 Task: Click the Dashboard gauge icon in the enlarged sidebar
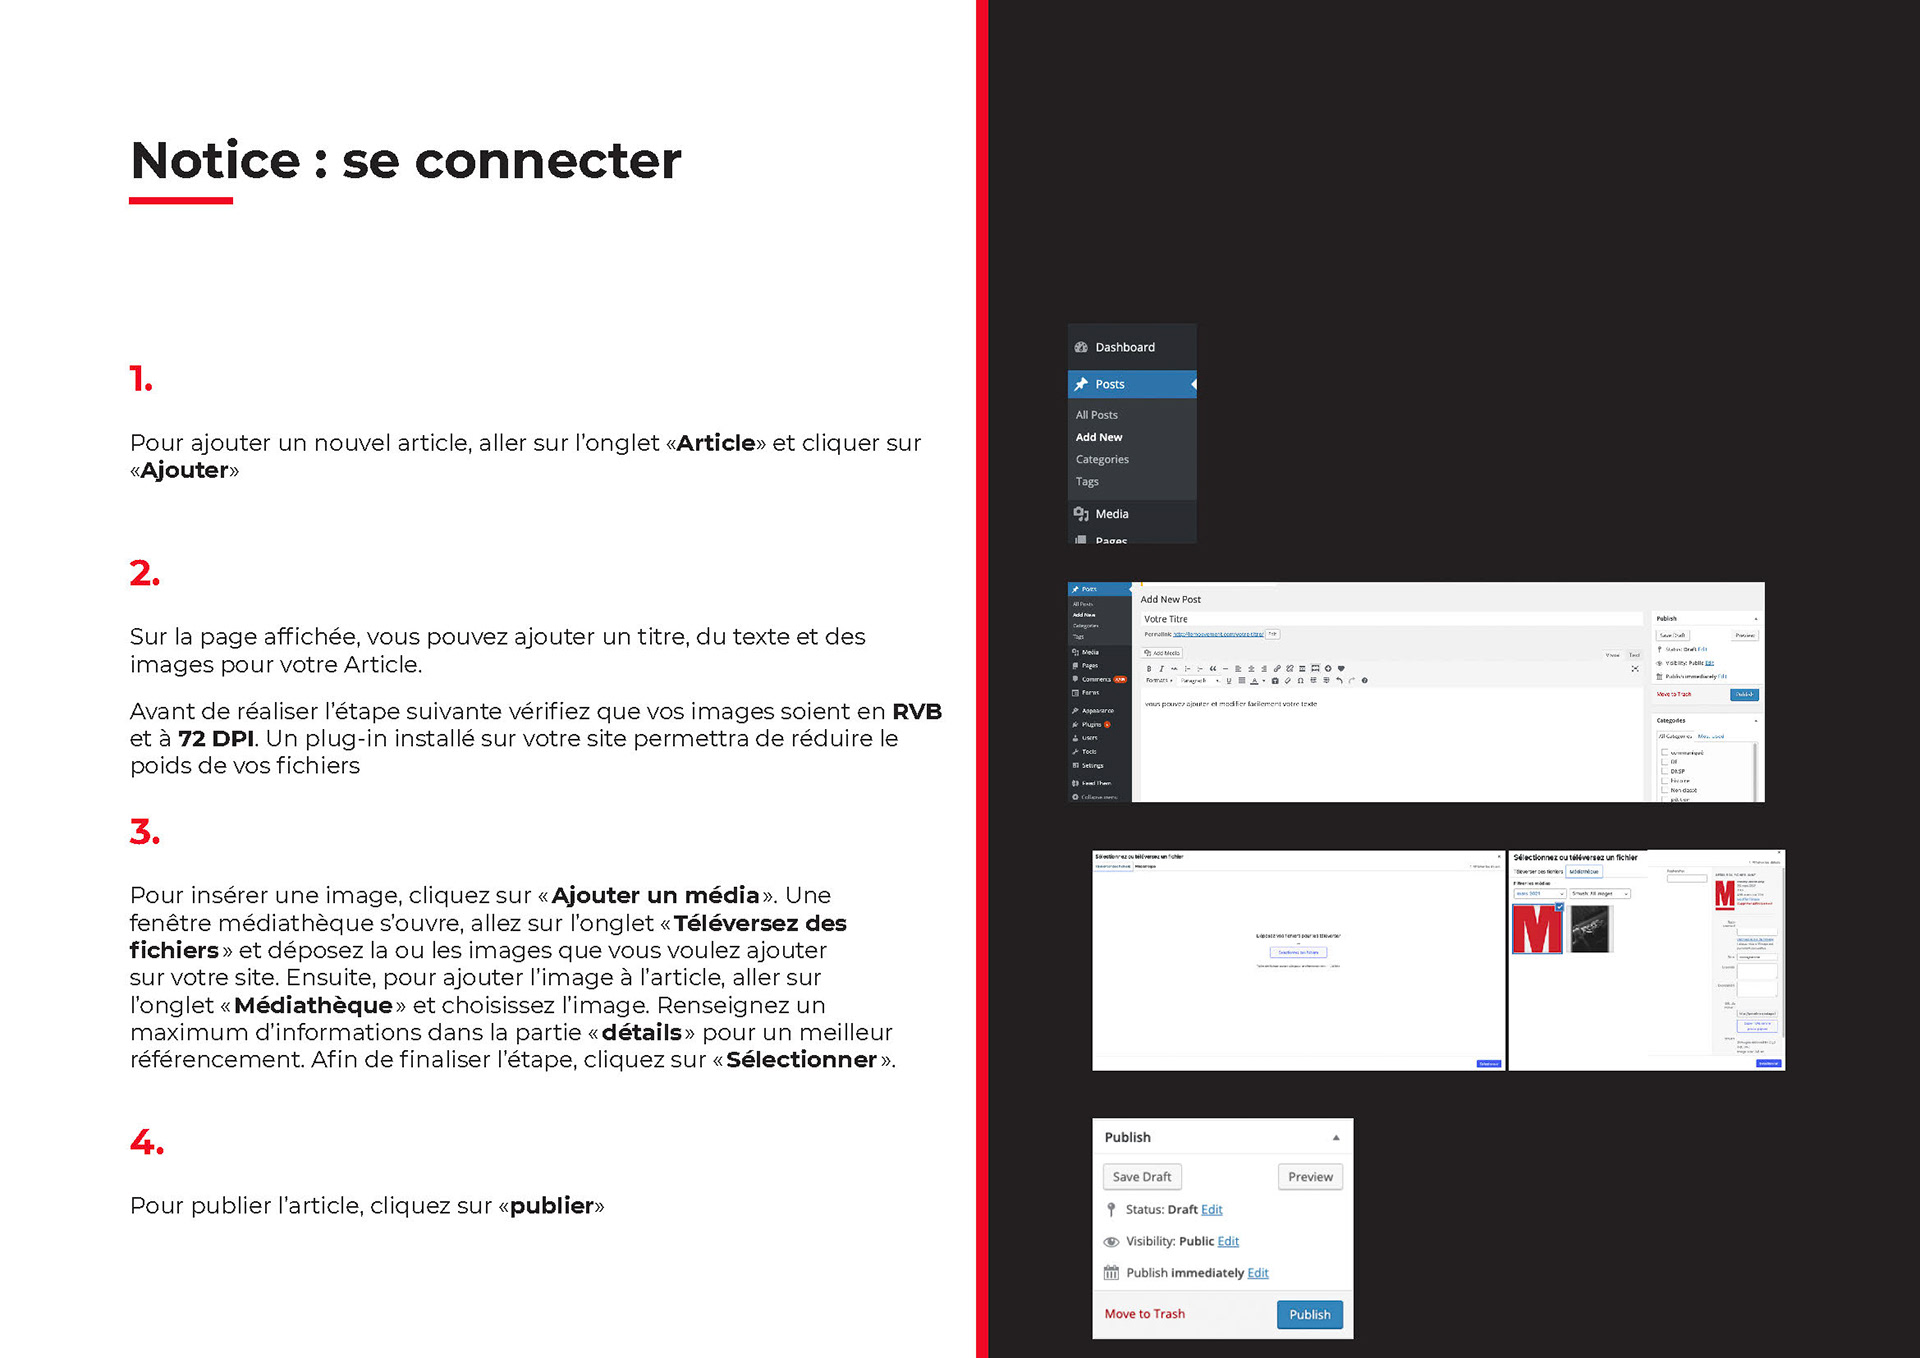point(1081,347)
